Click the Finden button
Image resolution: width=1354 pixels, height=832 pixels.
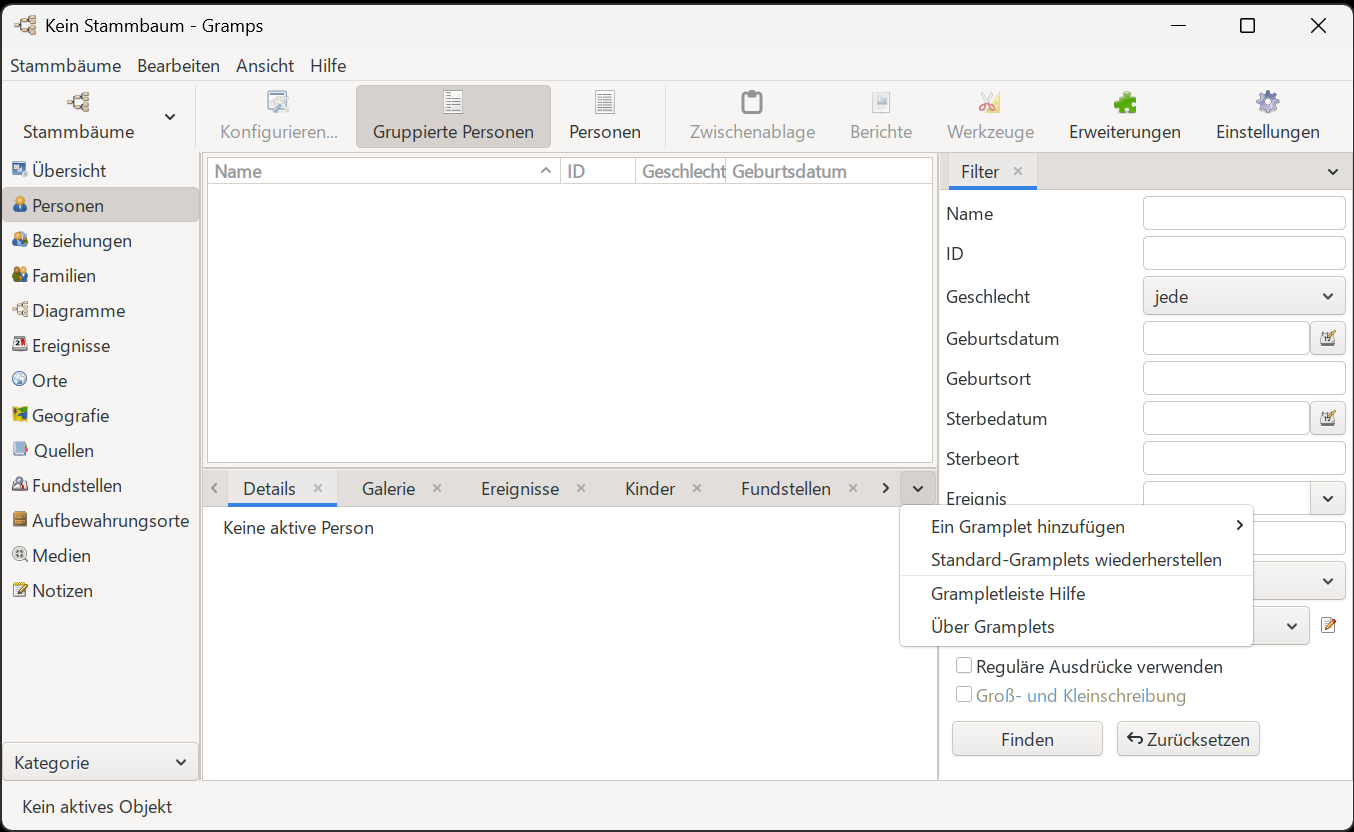[1027, 739]
